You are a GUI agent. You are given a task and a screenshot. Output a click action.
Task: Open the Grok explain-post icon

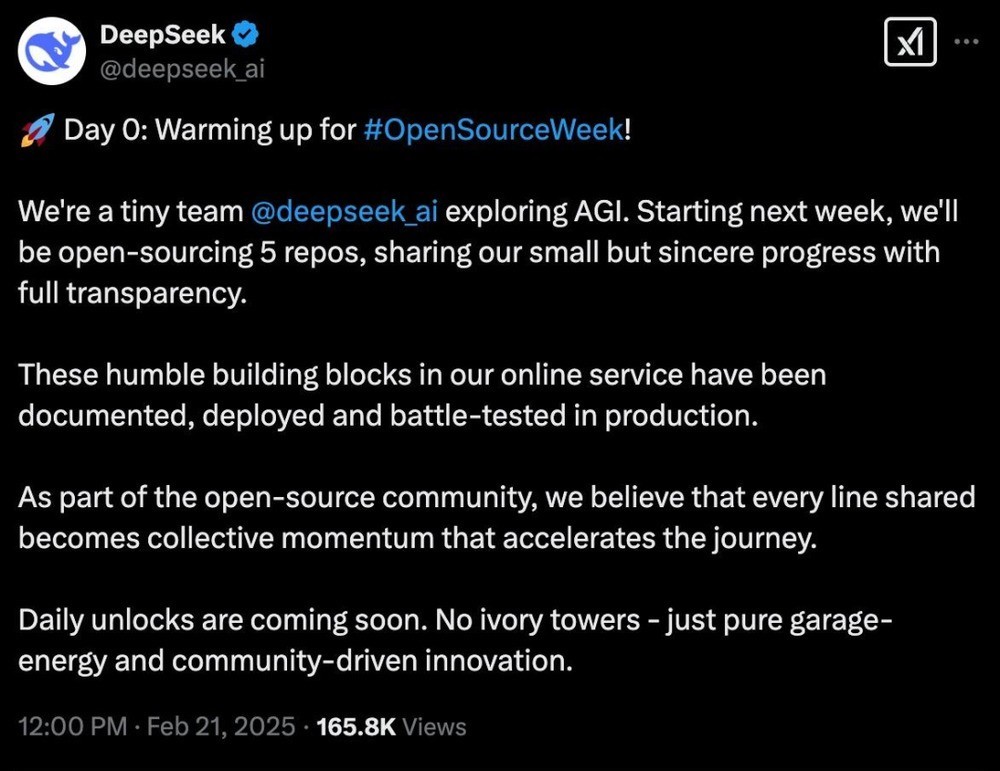[x=911, y=44]
